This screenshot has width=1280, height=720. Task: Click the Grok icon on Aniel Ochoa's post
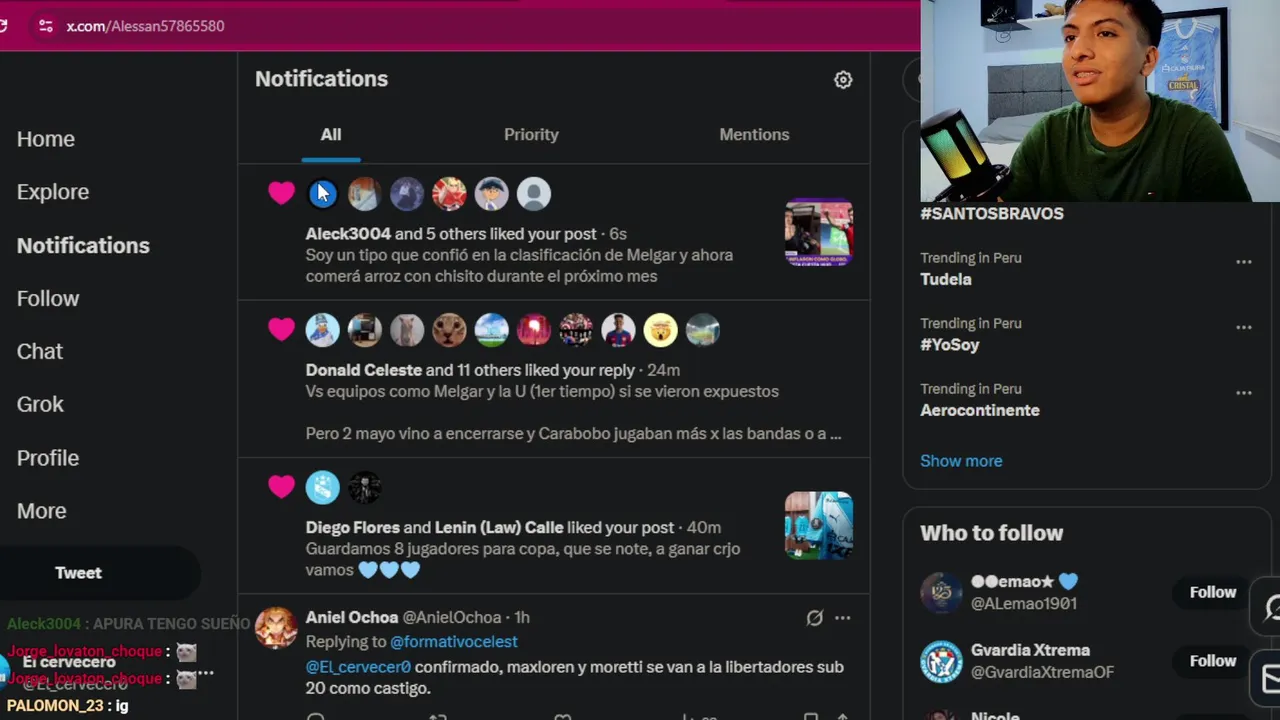[814, 618]
